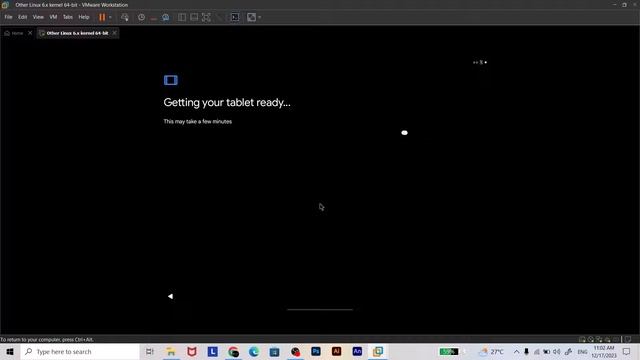
Task: Click the stretch guest display icon
Action: coord(251,17)
